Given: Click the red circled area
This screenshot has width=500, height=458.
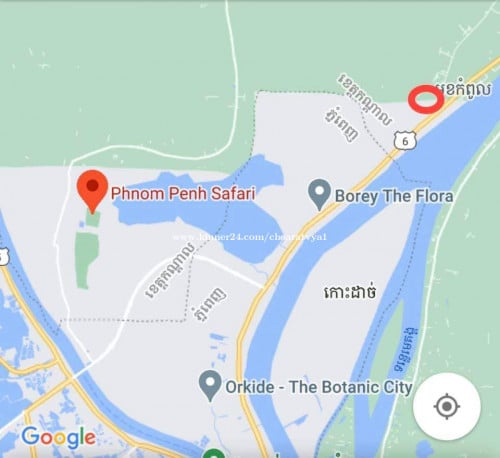Looking at the screenshot, I should coord(426,99).
